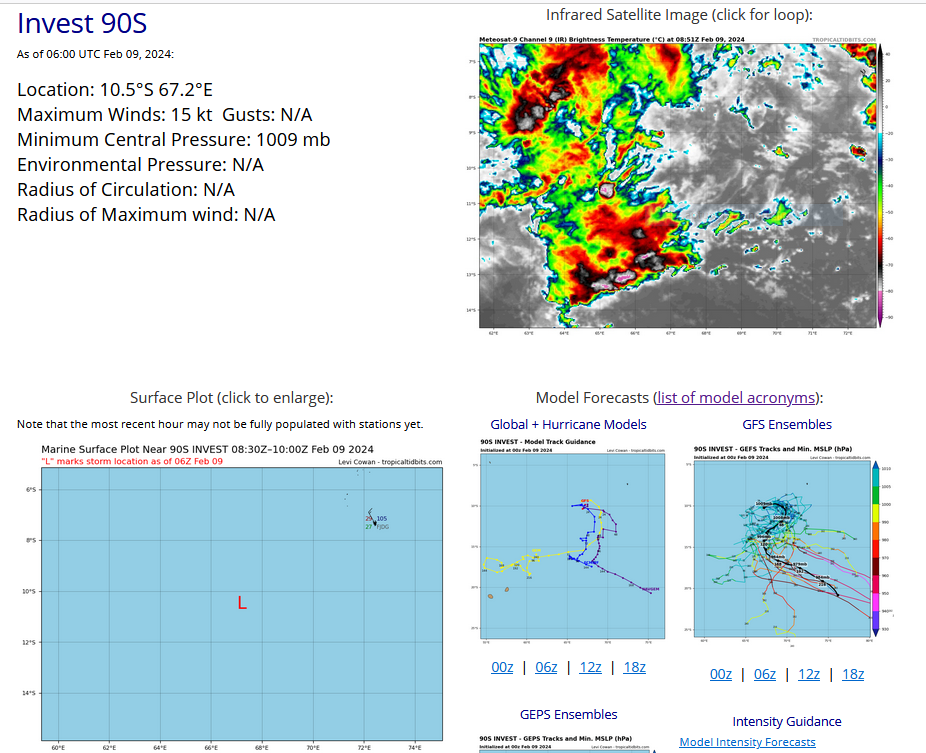Click the Invest 90S page heading

tap(82, 24)
